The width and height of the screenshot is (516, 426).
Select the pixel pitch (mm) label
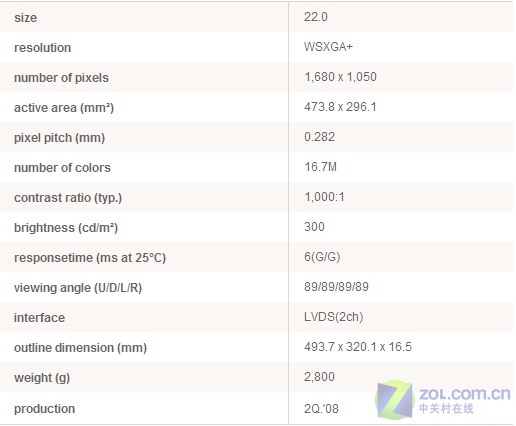click(x=59, y=138)
